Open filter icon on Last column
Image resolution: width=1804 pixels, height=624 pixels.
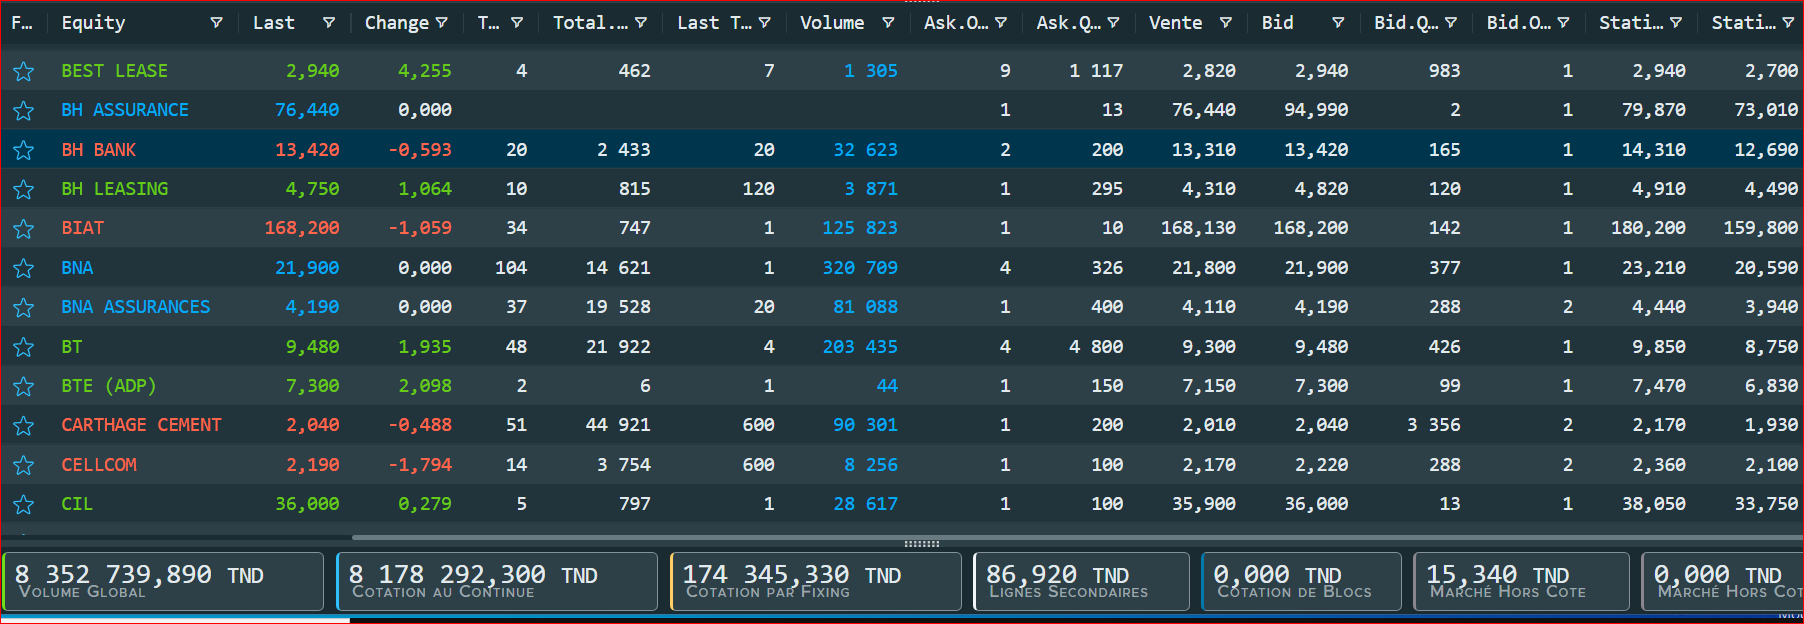[x=328, y=22]
